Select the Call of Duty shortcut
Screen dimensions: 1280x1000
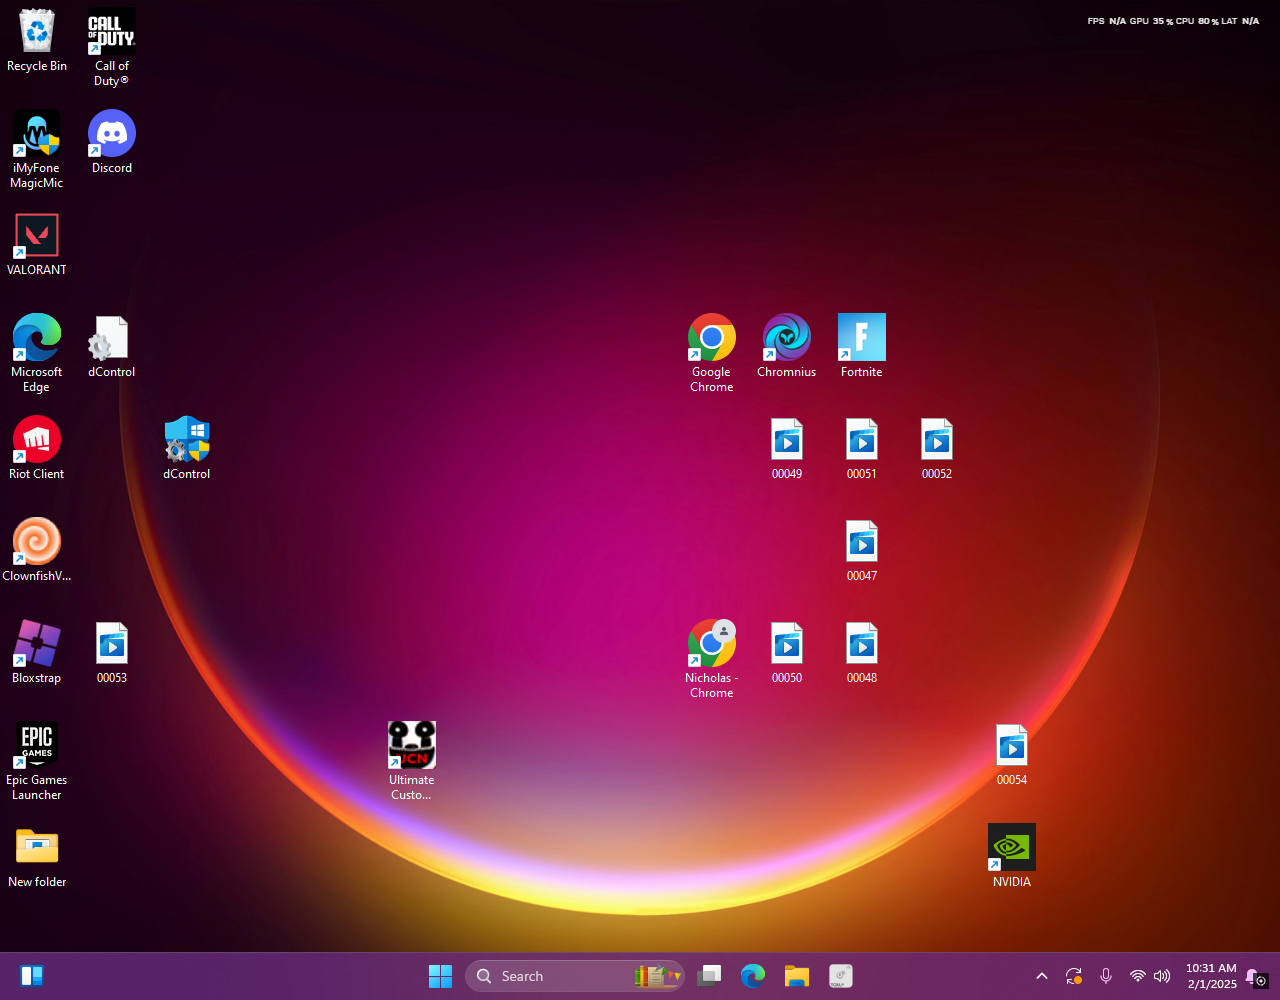(x=112, y=33)
